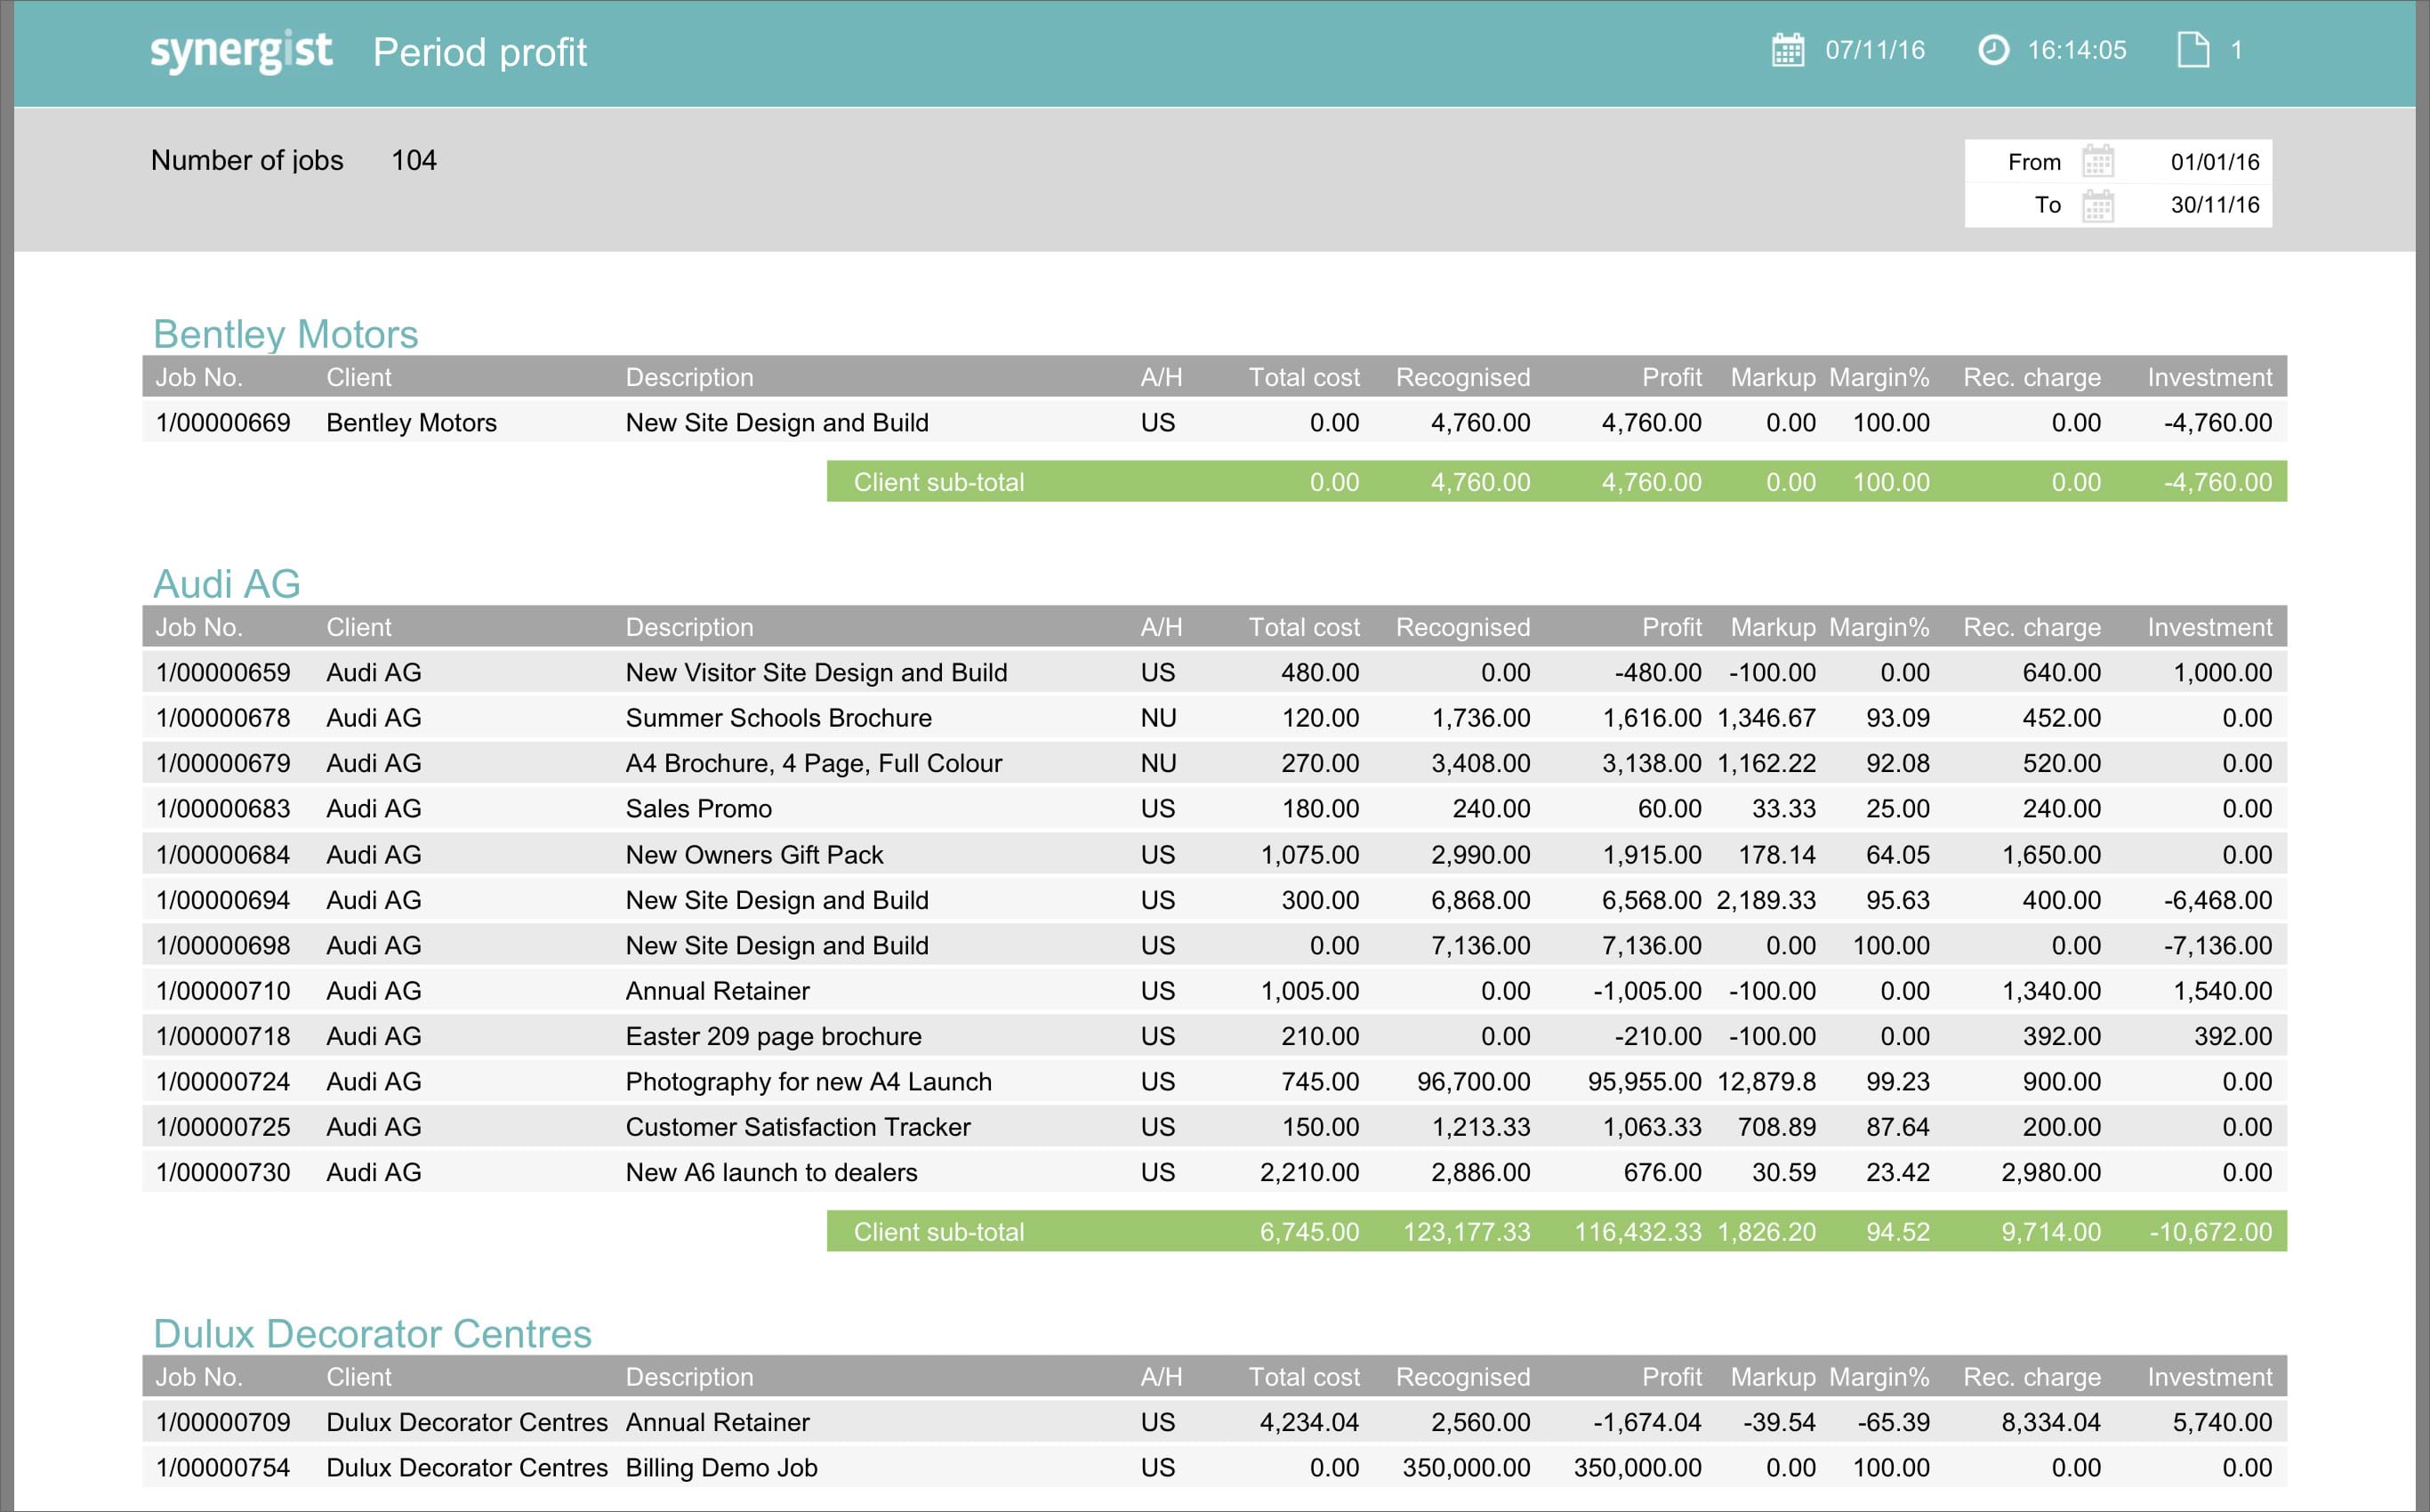Click Audi sub-total recognised 123,177.33
This screenshot has width=2430, height=1512.
pyautogui.click(x=1467, y=1232)
